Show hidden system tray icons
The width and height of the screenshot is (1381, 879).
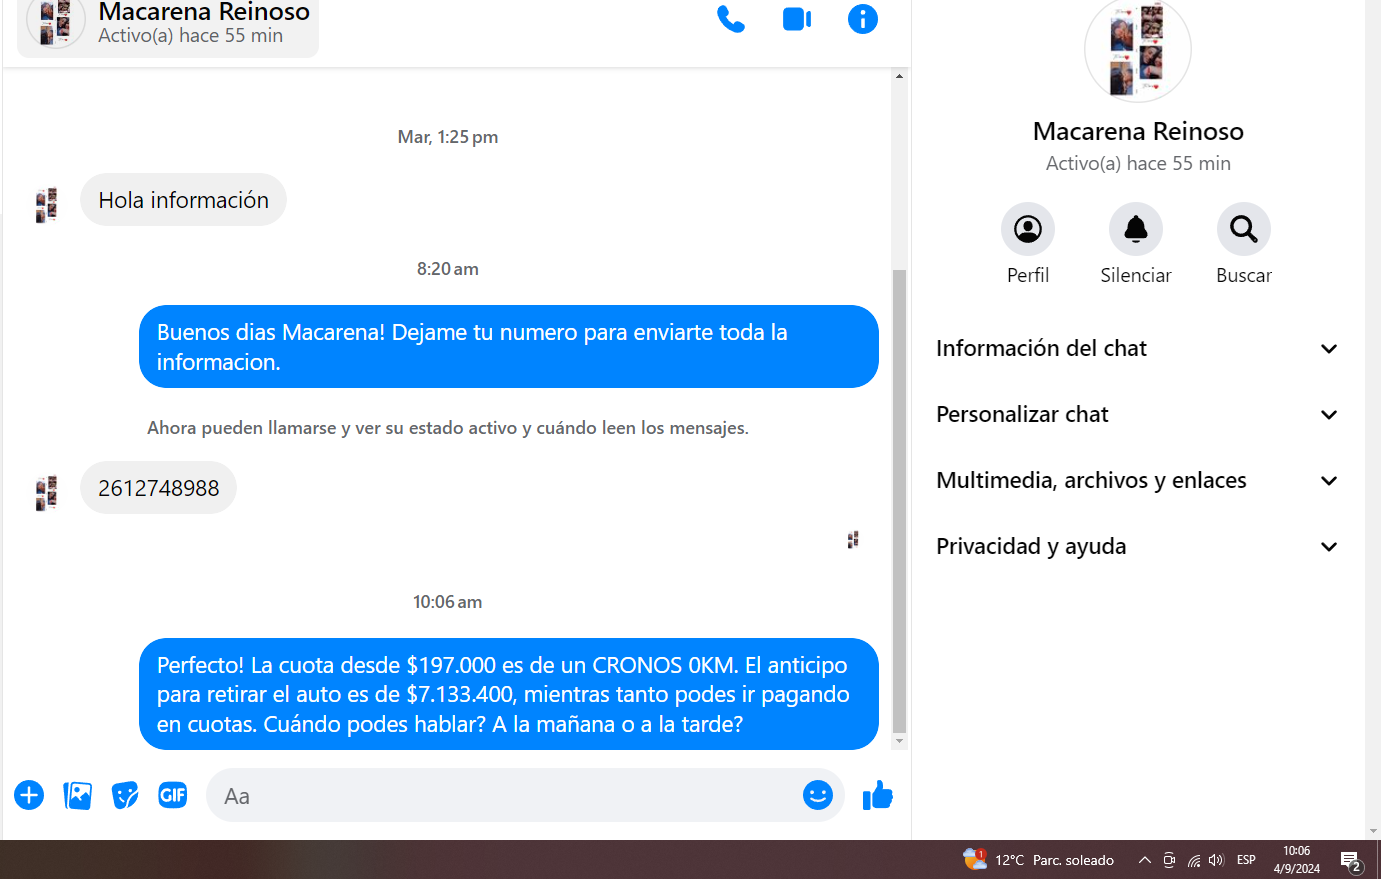pyautogui.click(x=1145, y=860)
